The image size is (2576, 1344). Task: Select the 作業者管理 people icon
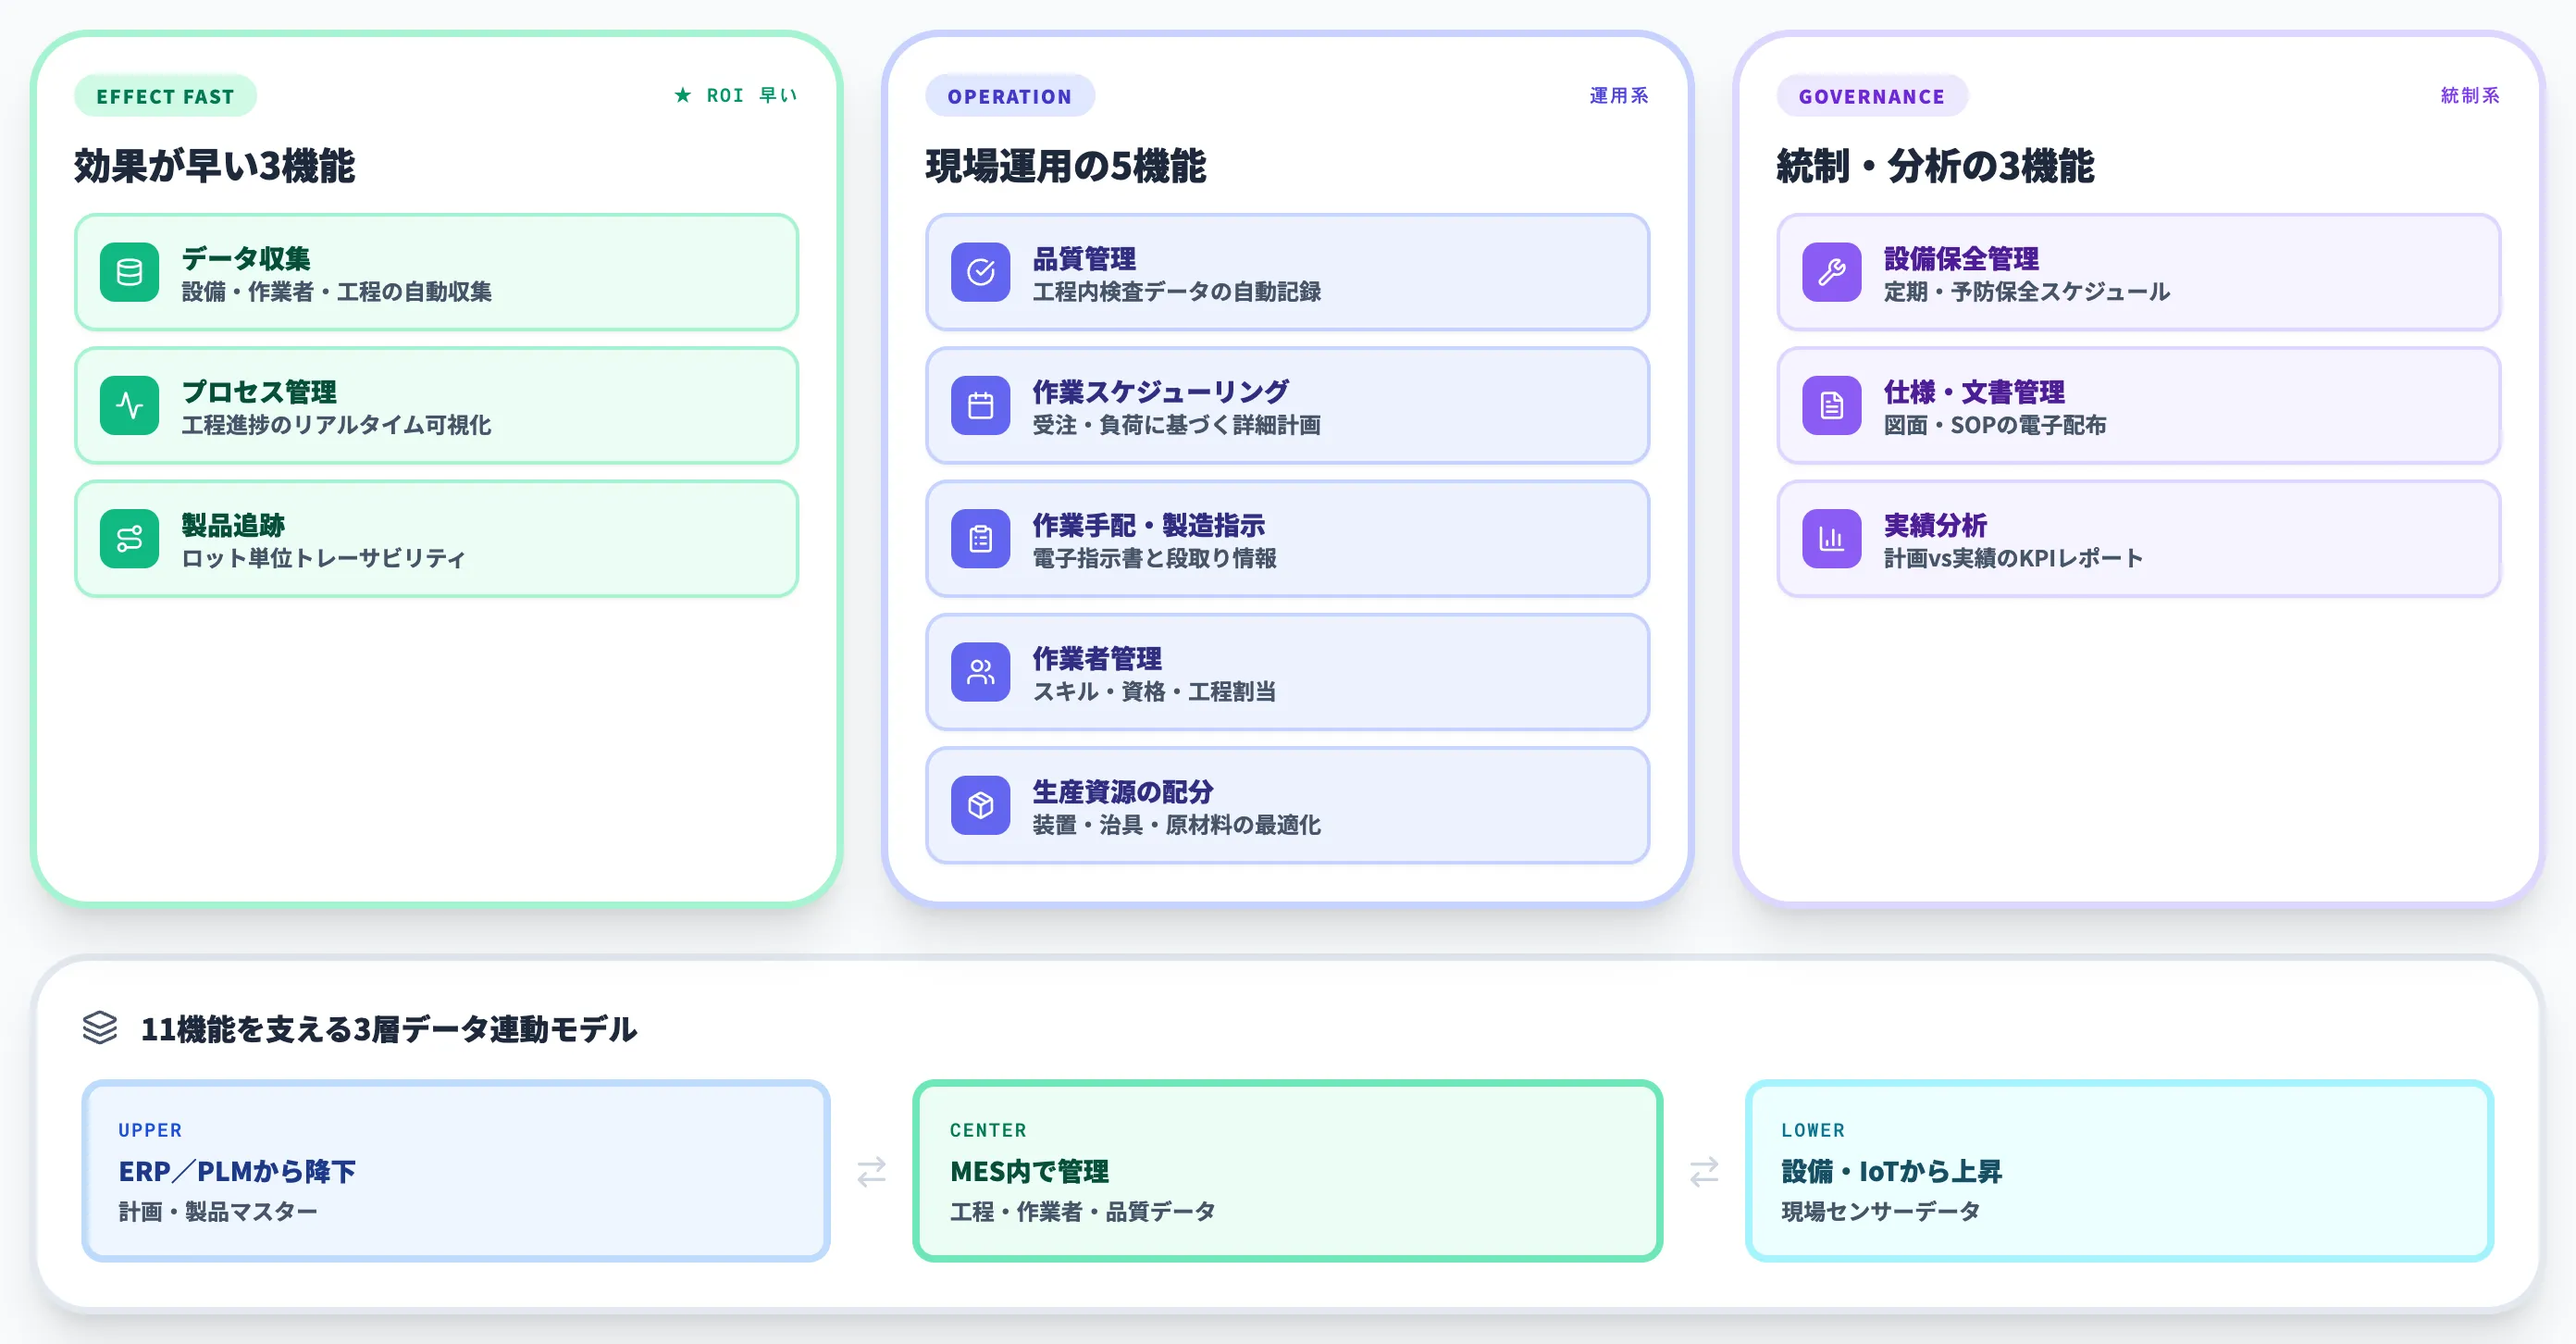(x=982, y=672)
